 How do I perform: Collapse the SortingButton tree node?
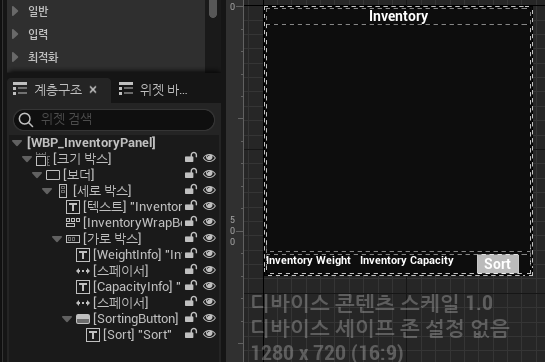[67, 319]
